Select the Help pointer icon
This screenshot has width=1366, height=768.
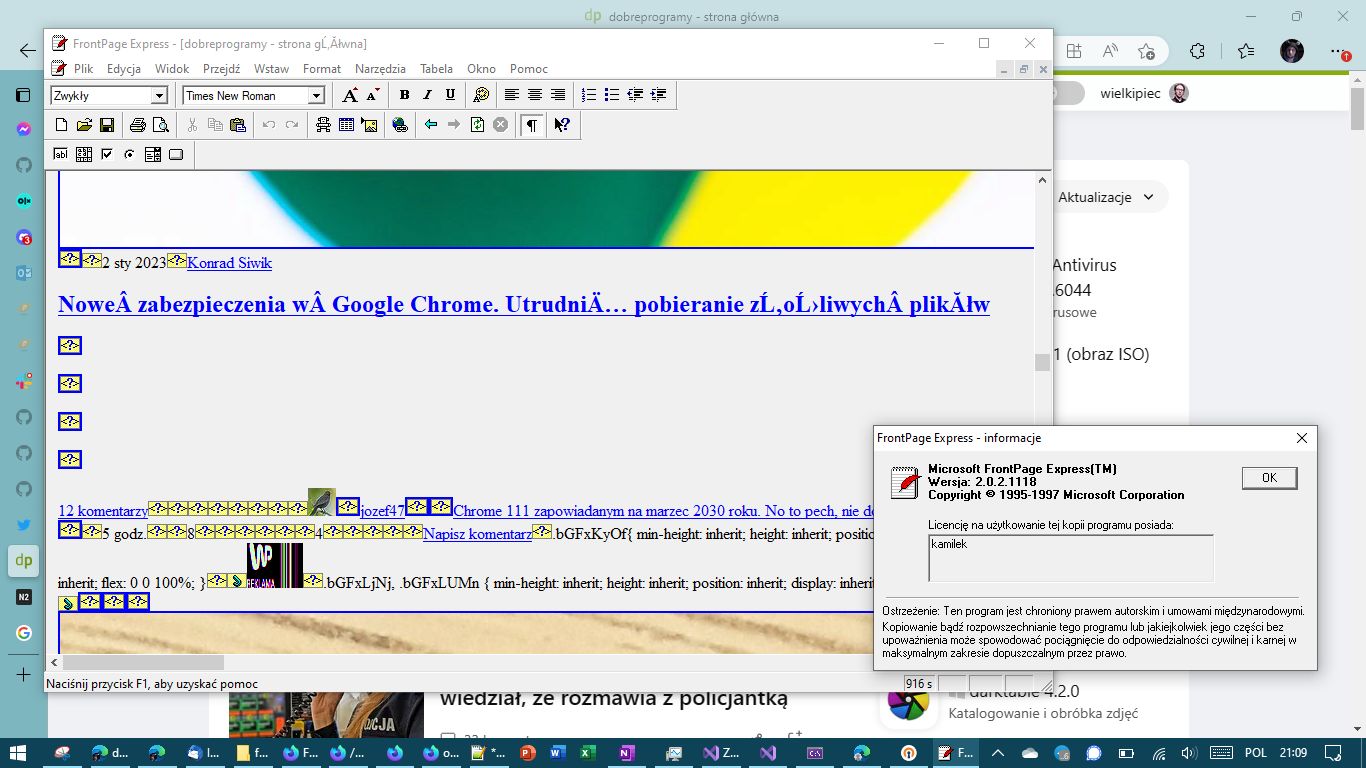pyautogui.click(x=561, y=124)
